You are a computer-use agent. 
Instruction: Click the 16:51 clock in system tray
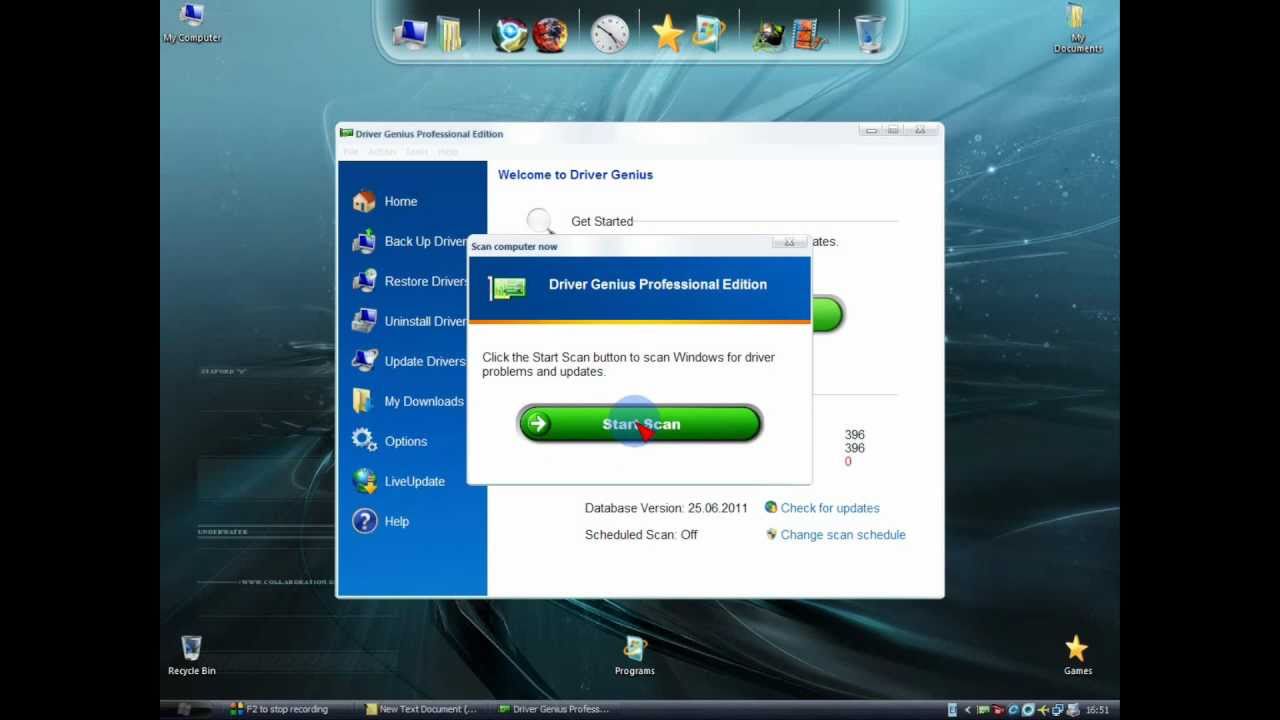pyautogui.click(x=1097, y=710)
